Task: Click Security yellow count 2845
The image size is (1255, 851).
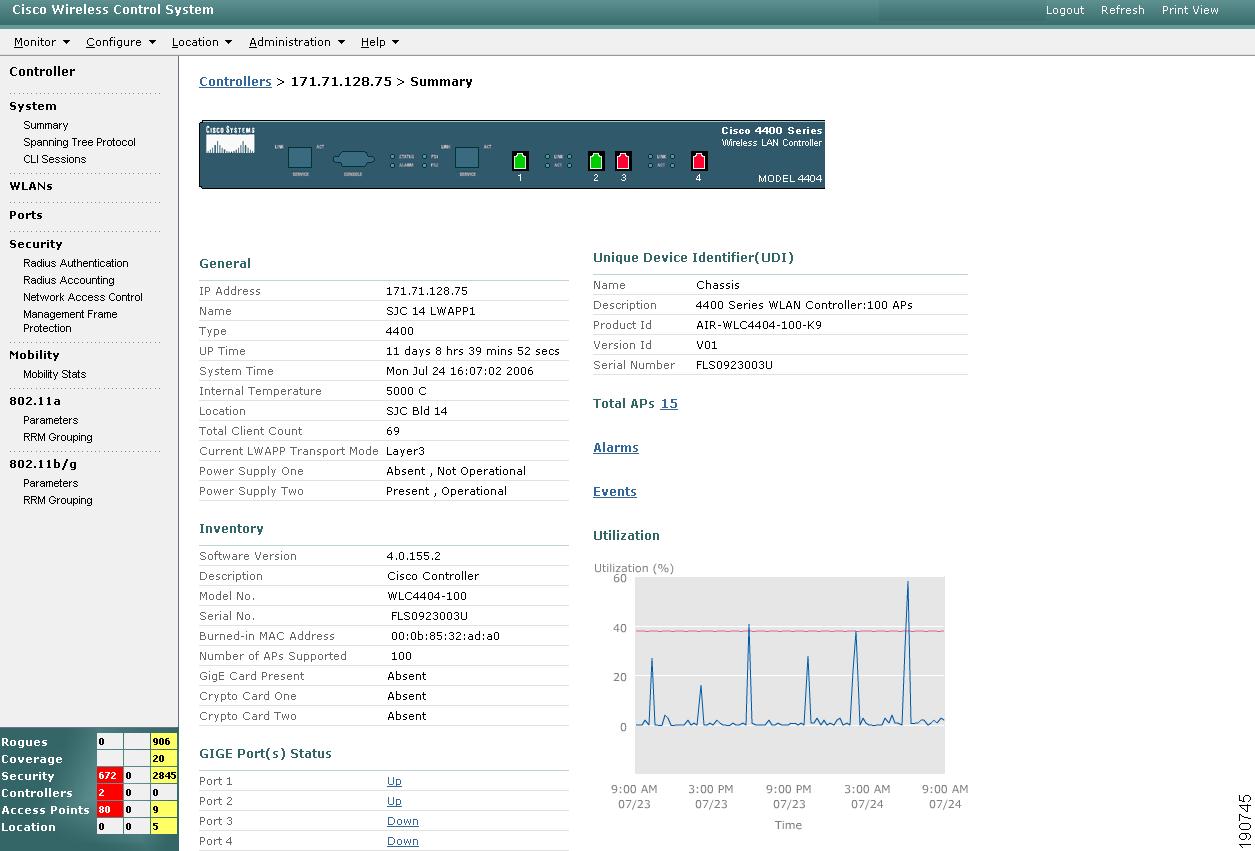Action: tap(163, 776)
